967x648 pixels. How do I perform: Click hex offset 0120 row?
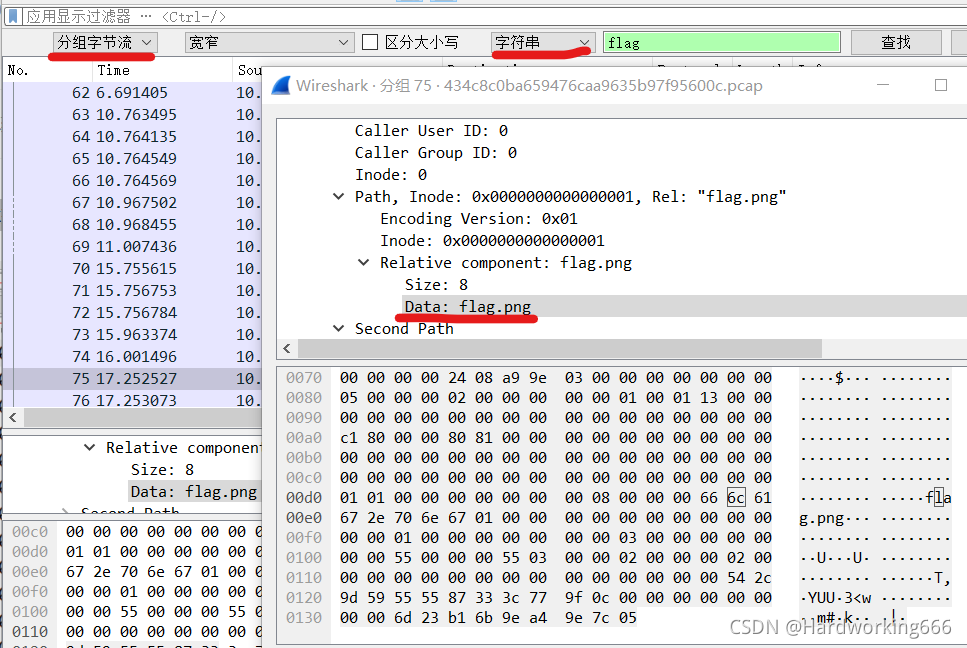(x=304, y=597)
